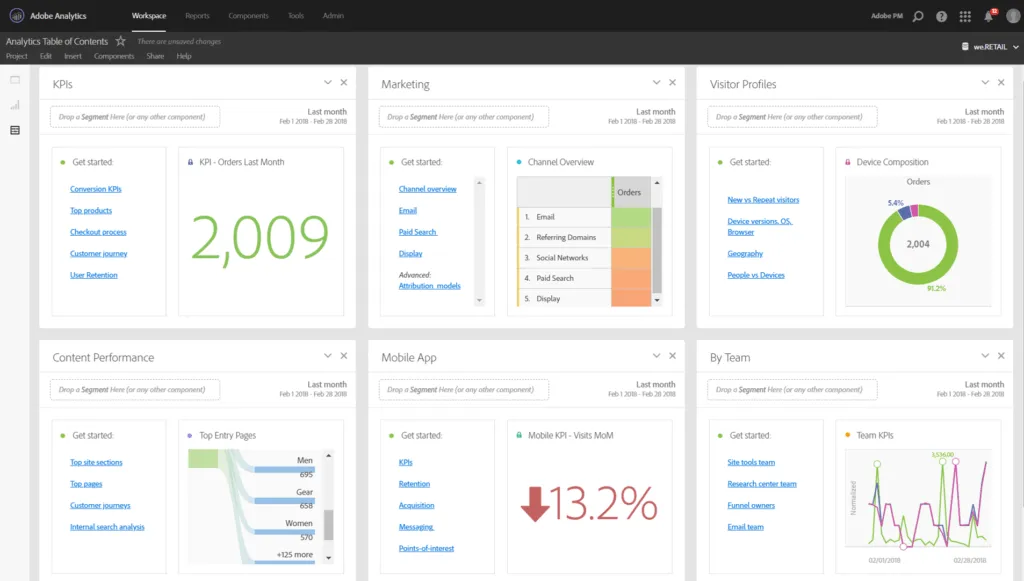Open the Visualizations bar chart icon in left rail
This screenshot has height=581, width=1024.
coord(15,105)
